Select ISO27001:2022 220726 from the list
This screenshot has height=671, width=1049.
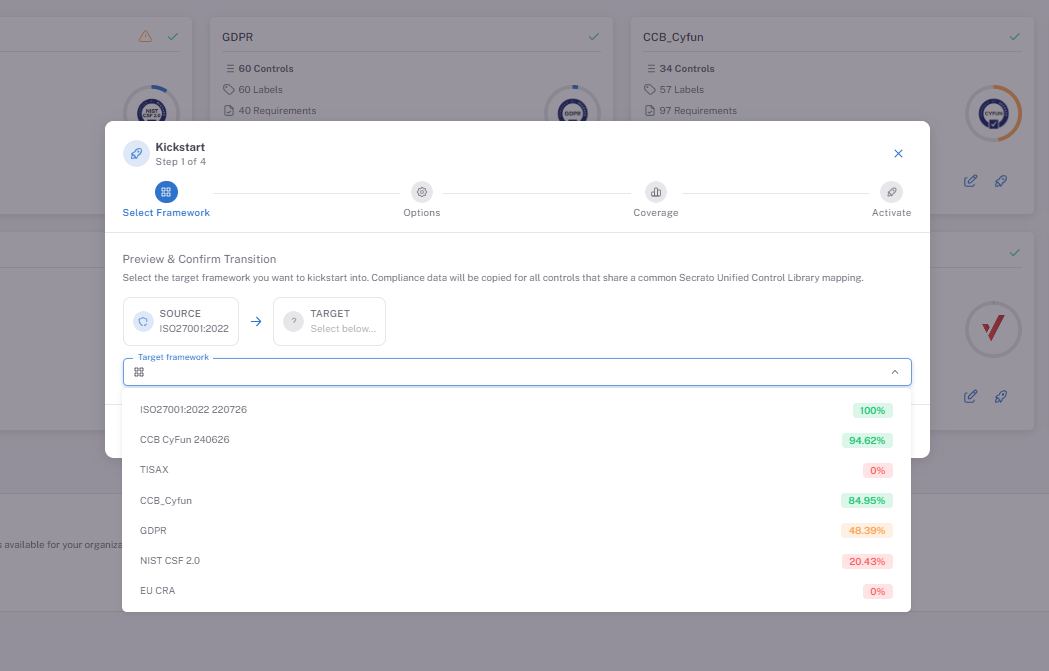pyautogui.click(x=516, y=409)
